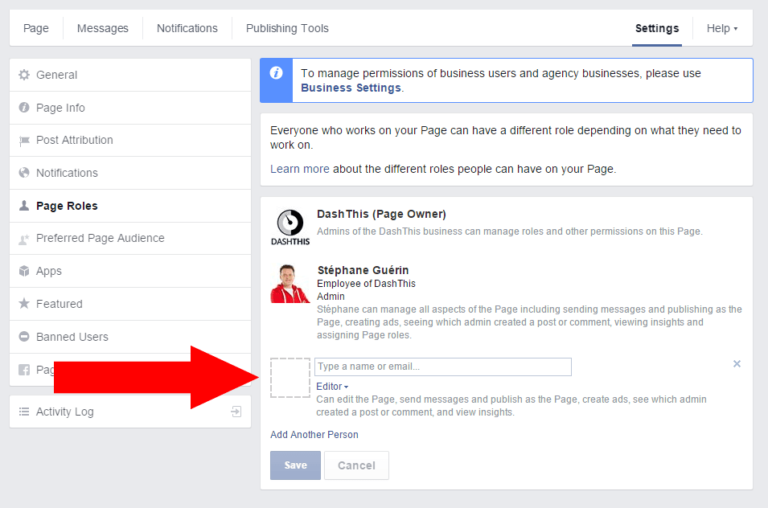The height and width of the screenshot is (508, 768).
Task: Click Add Another Person link
Action: pos(314,435)
